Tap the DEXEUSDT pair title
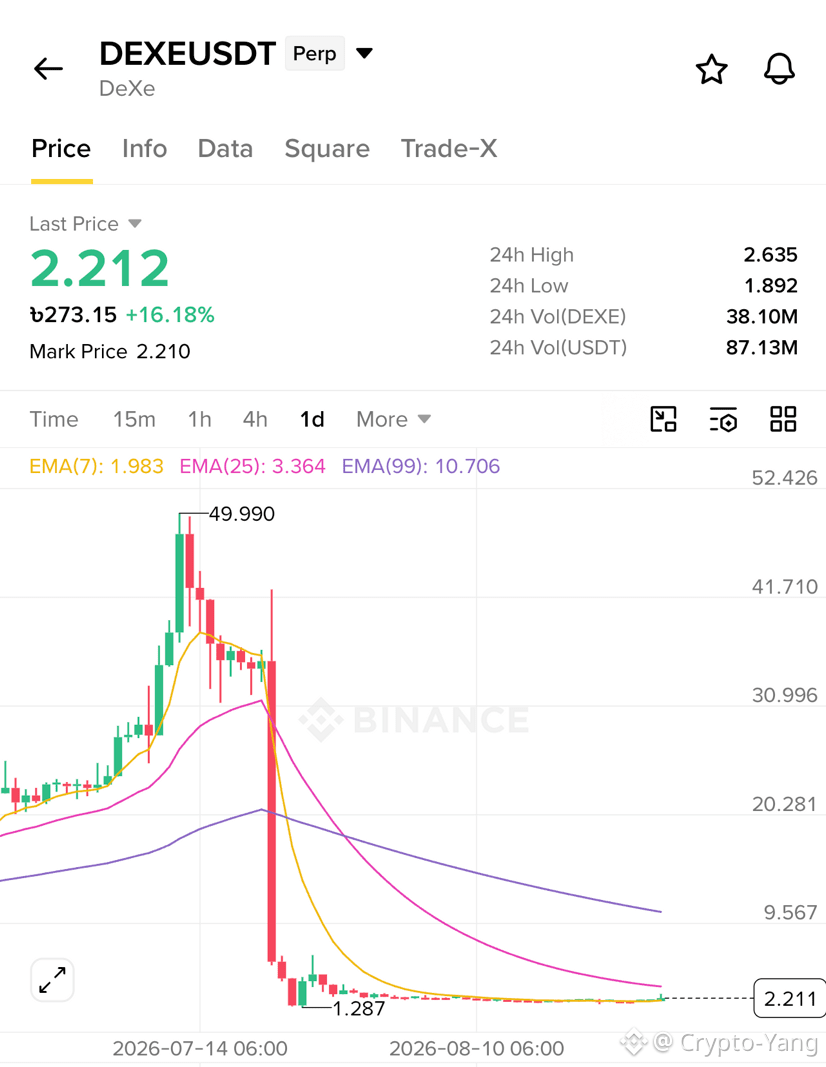This screenshot has height=1067, width=826. point(187,53)
